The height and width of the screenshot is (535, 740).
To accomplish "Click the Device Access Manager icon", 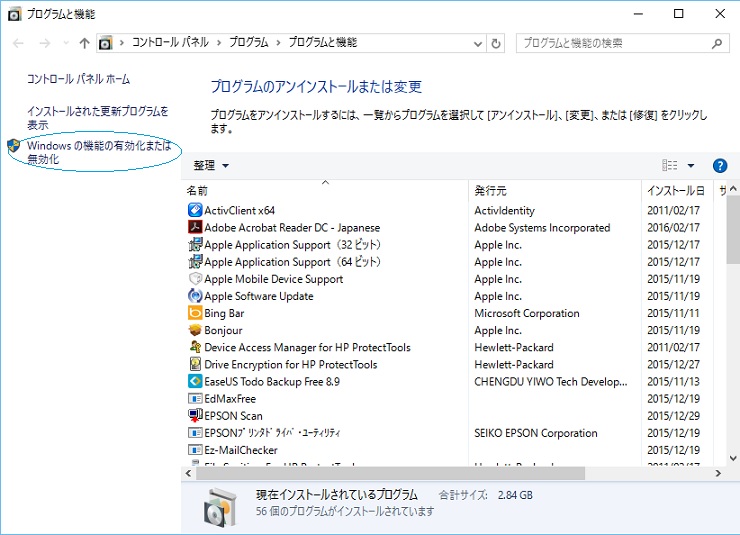I will (195, 347).
